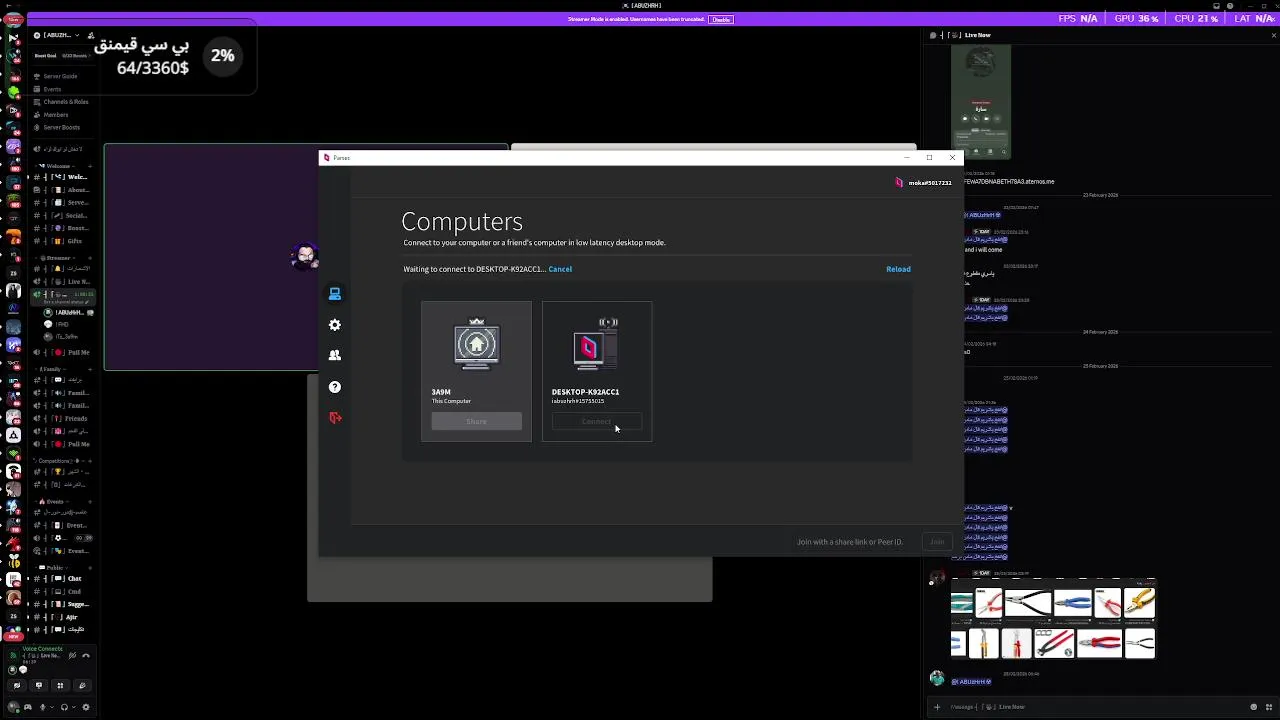This screenshot has height=720, width=1280.
Task: Click Disable in the Streamer Mode banner
Action: pos(720,19)
